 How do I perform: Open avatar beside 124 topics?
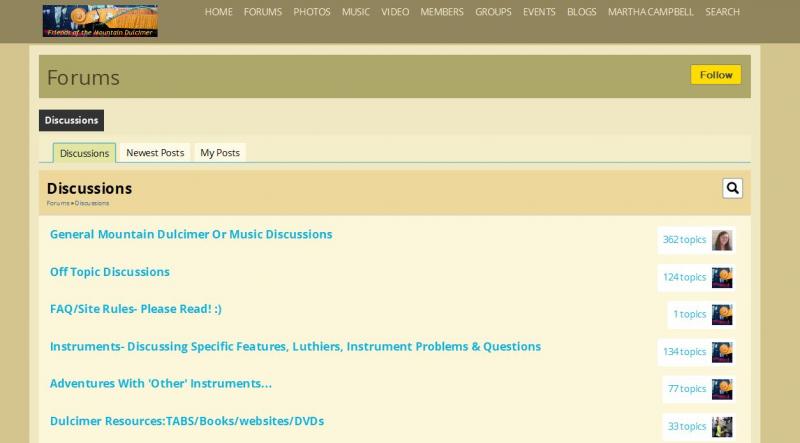pos(722,278)
